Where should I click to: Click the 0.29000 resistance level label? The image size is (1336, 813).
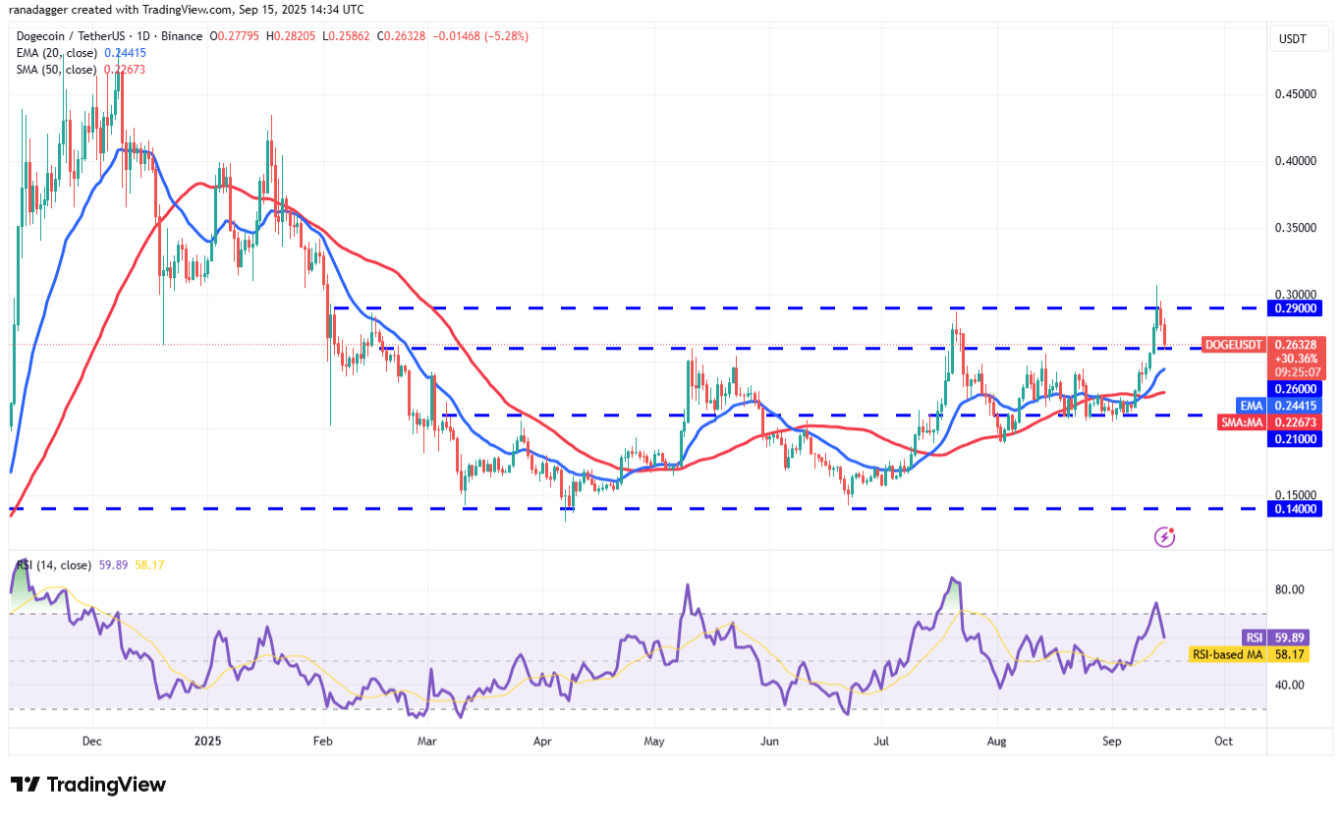1297,309
